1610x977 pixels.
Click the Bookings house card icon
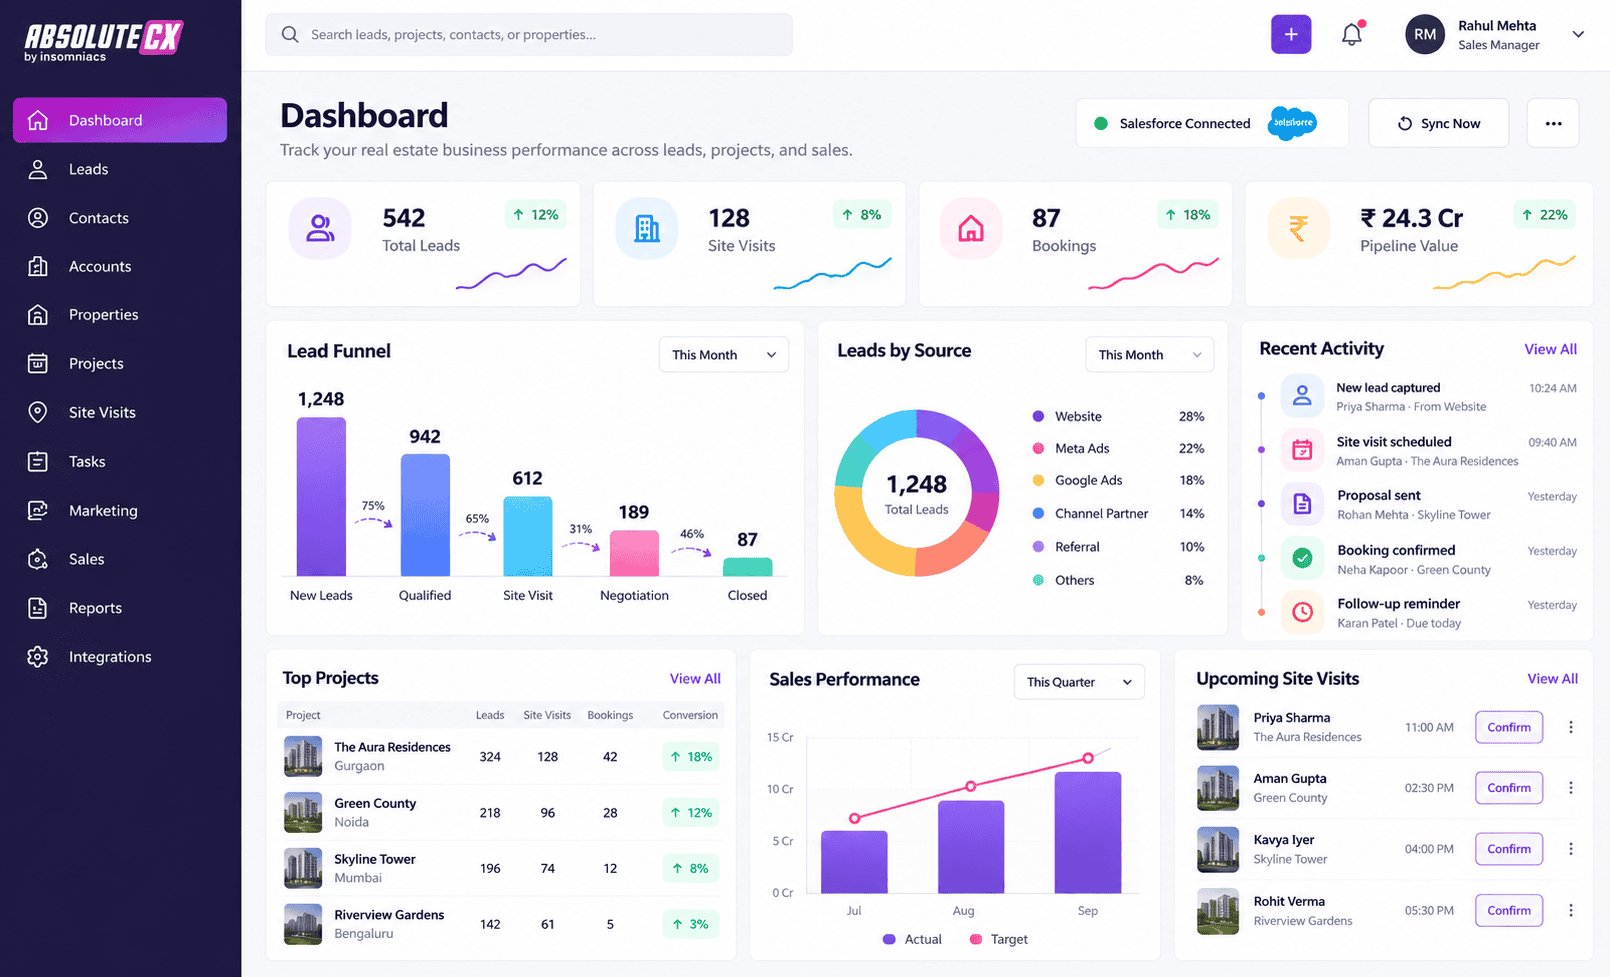point(971,228)
